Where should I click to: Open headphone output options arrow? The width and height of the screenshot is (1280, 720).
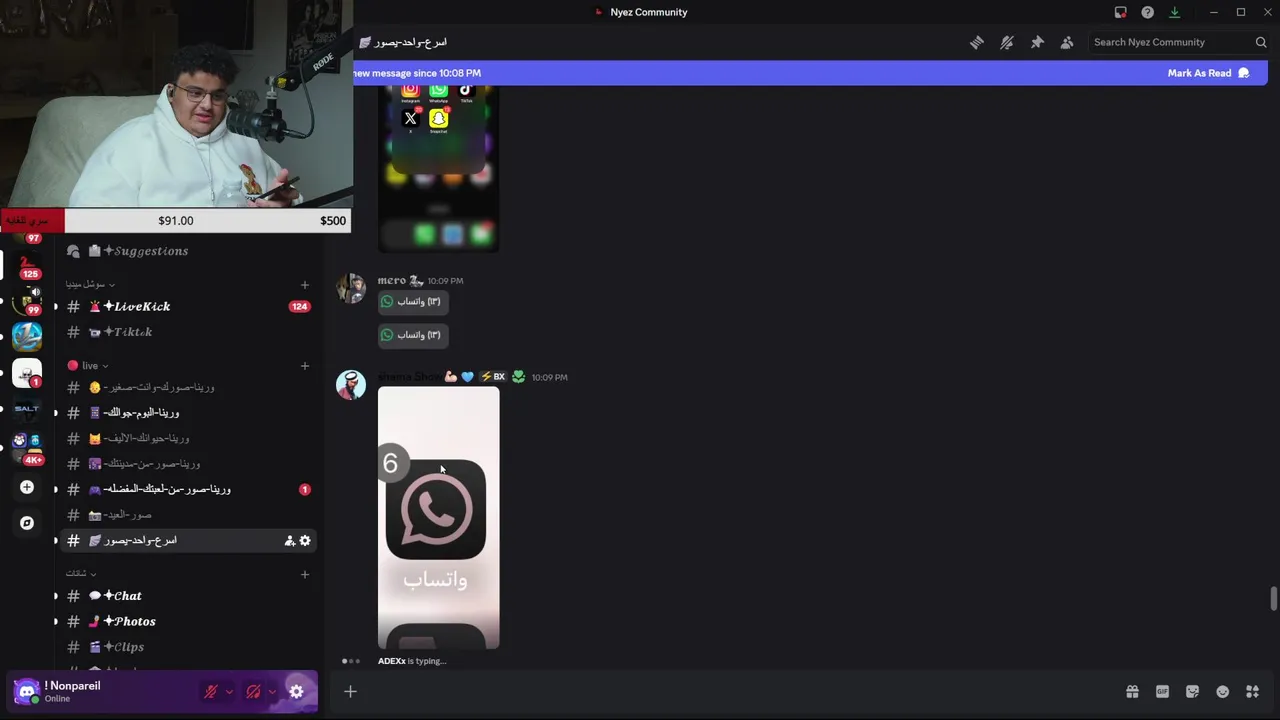pos(272,691)
